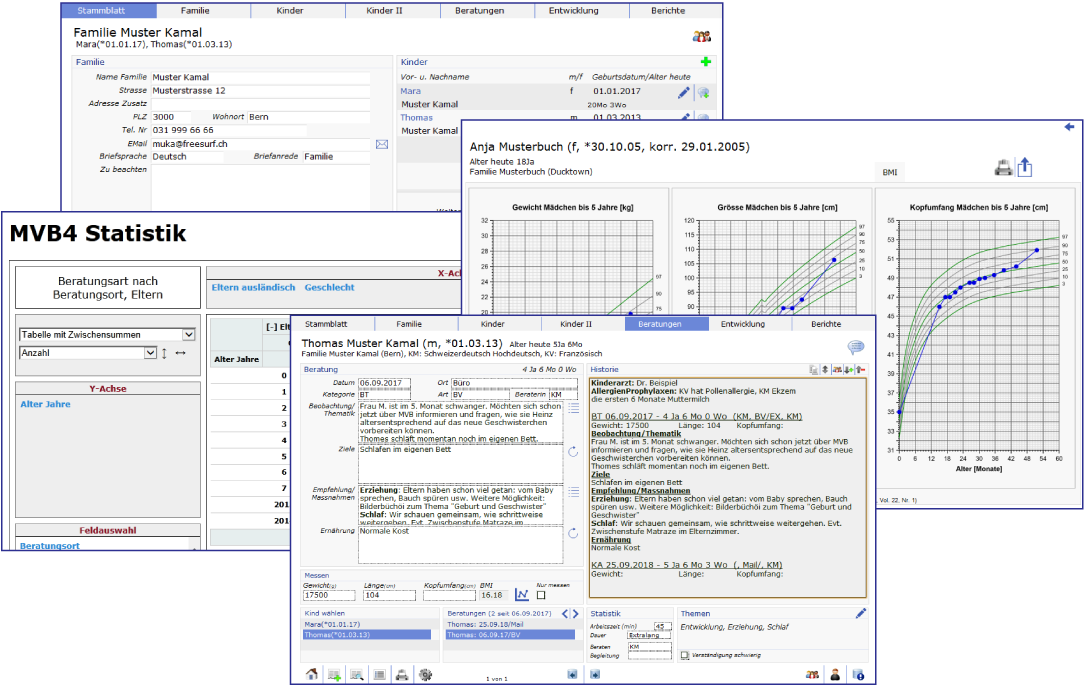Click the speech bubble icon beside Thomas header
Viewport: 1085px width, 687px height.
pos(856,347)
